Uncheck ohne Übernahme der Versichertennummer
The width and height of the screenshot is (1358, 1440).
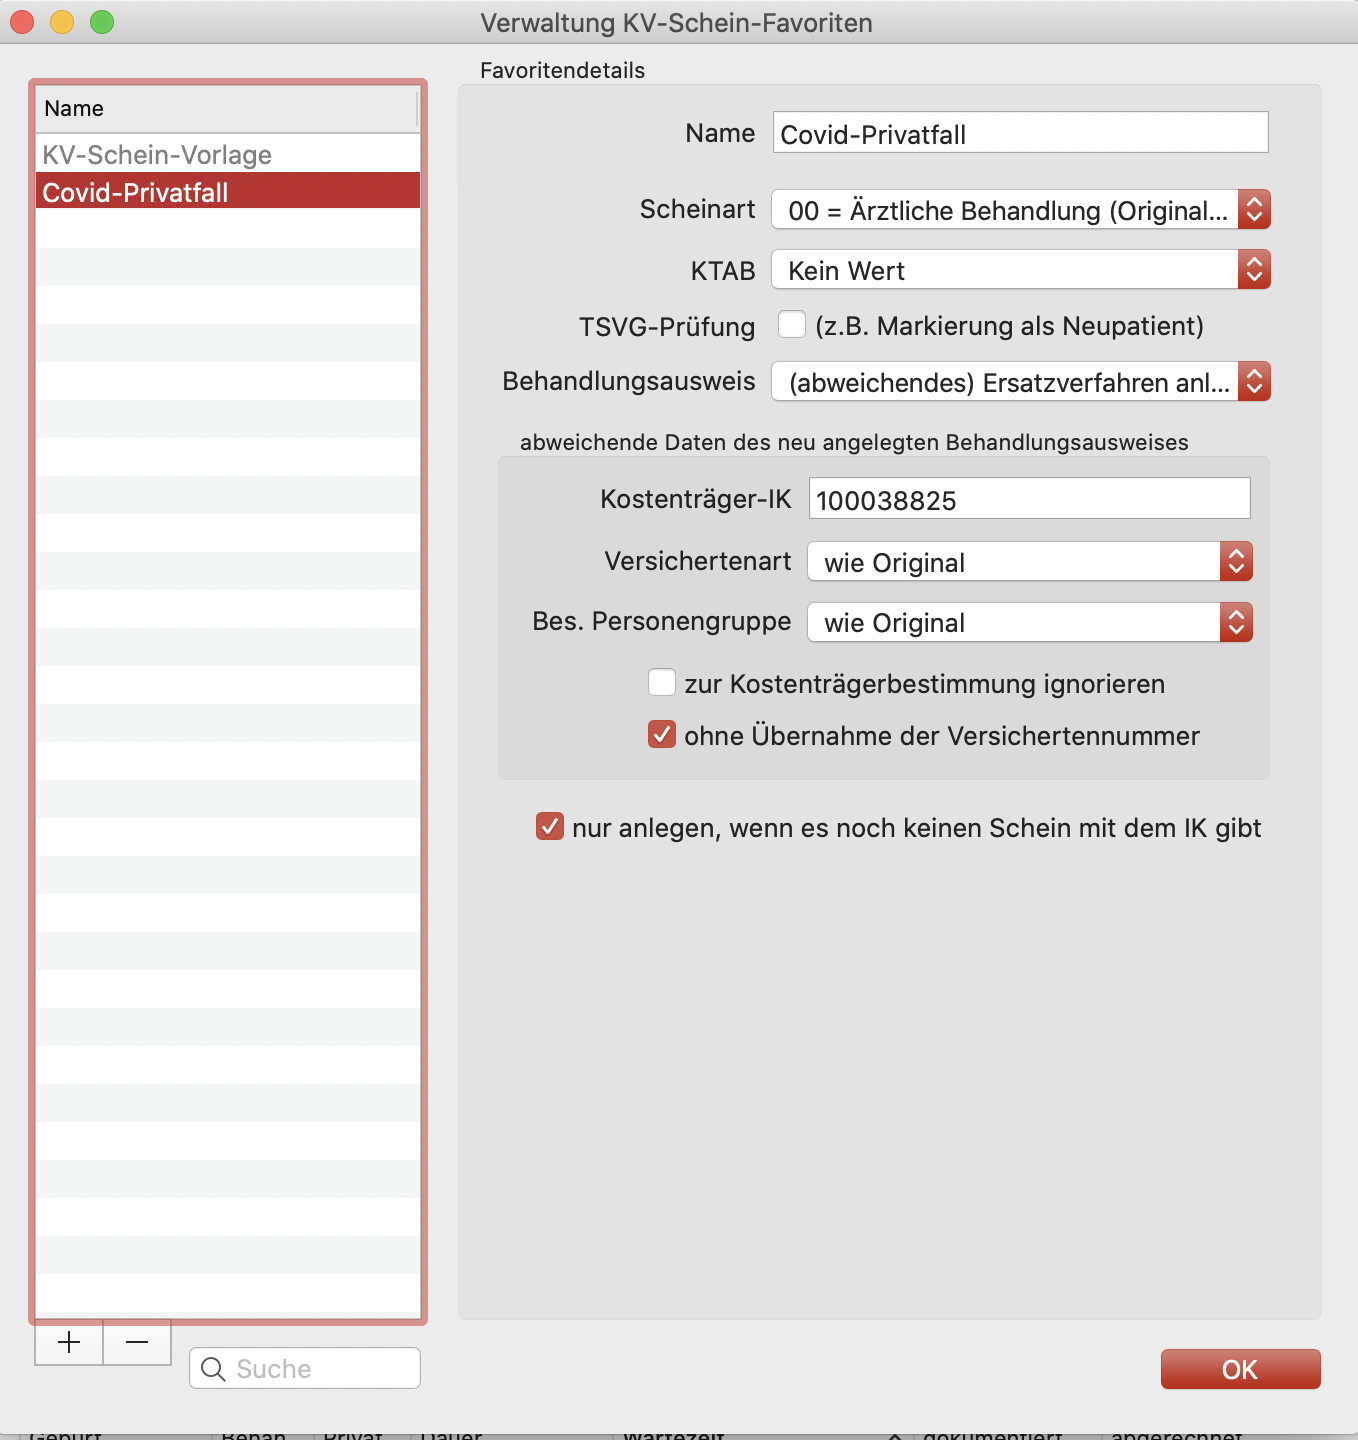[662, 735]
